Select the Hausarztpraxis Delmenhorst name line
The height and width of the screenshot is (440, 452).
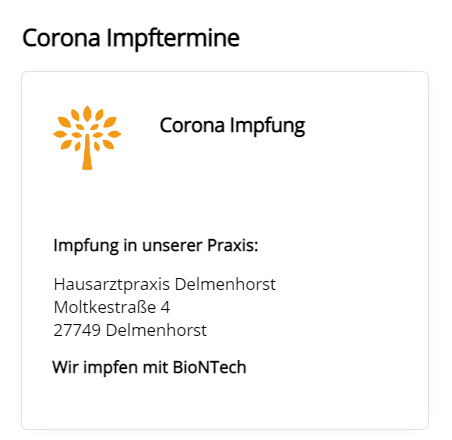(x=165, y=285)
